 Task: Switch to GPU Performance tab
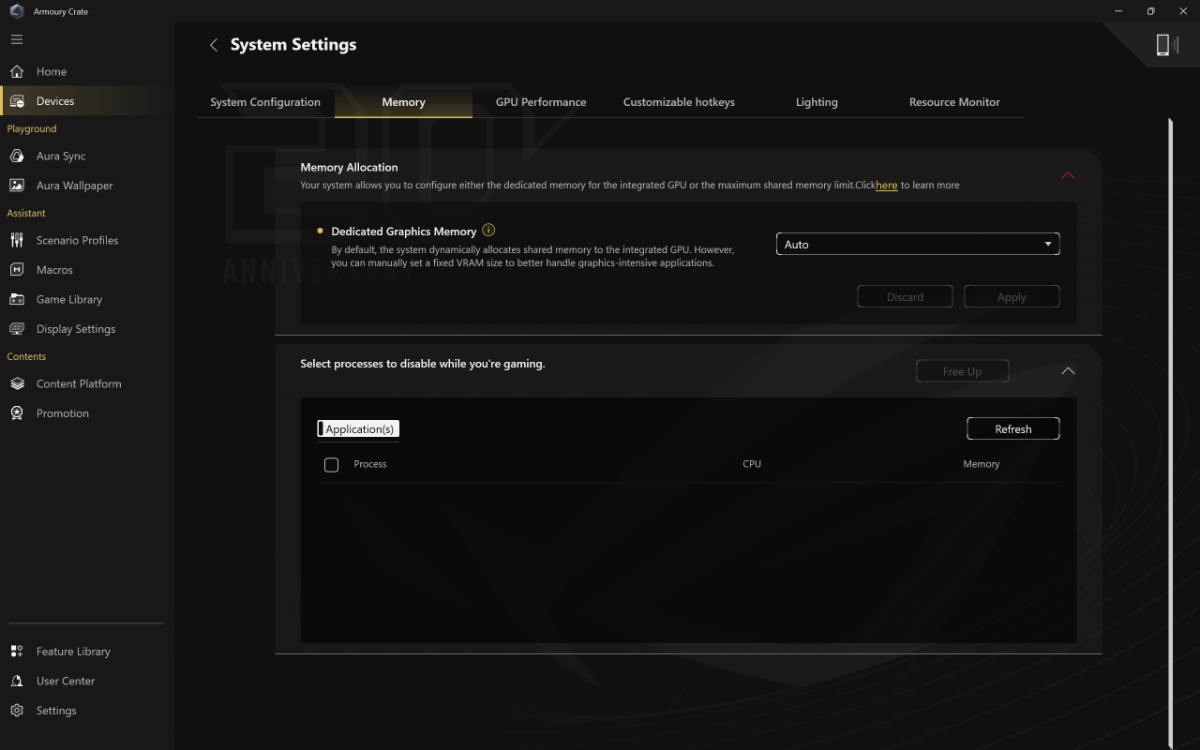click(x=541, y=102)
